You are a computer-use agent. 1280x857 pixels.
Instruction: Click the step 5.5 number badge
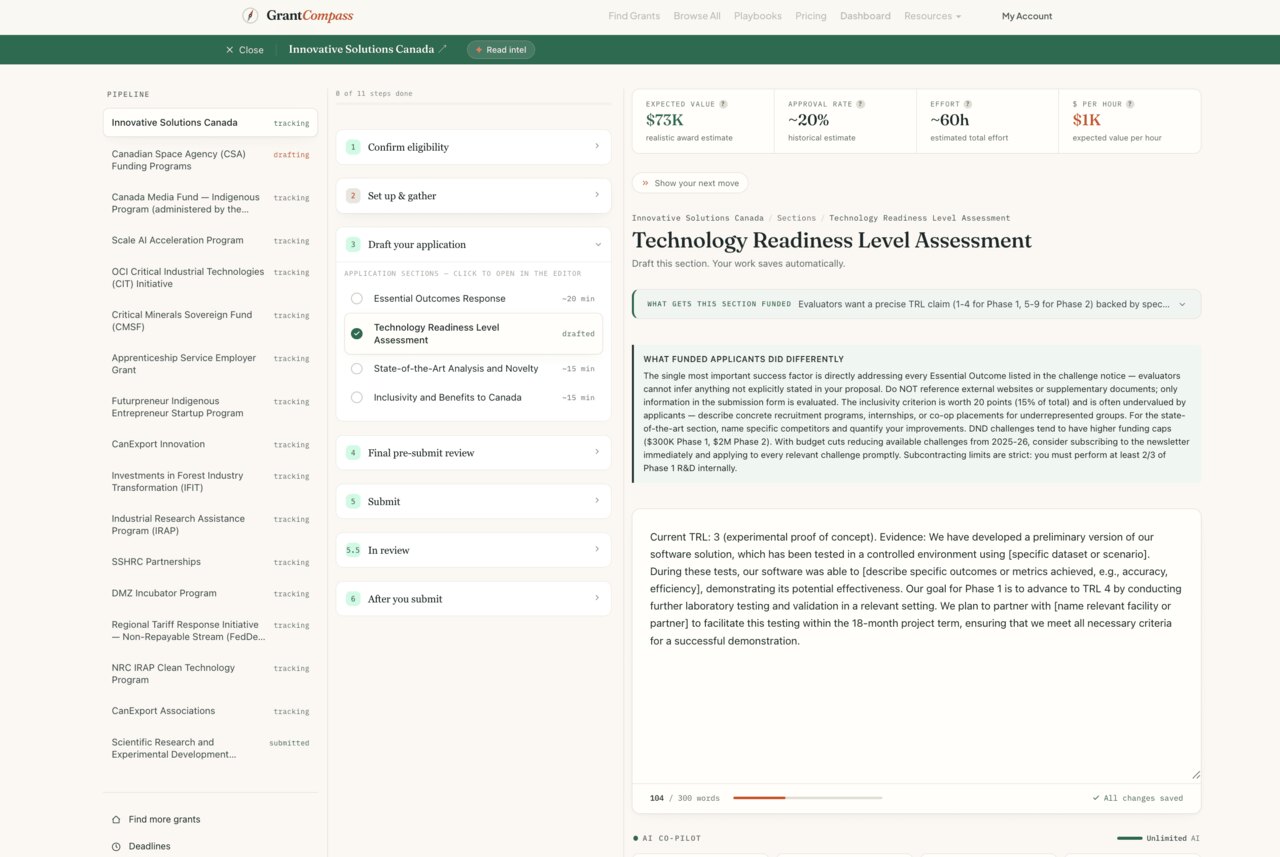[352, 550]
